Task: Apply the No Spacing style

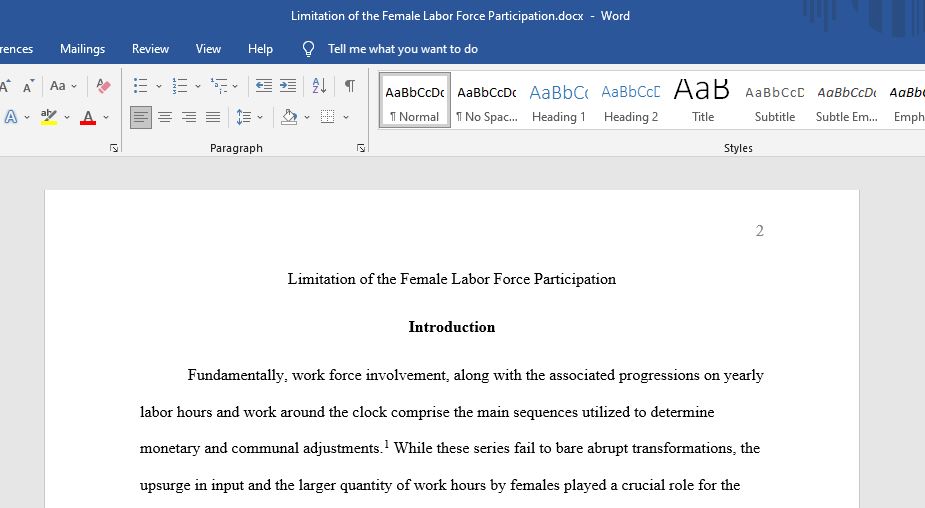Action: pyautogui.click(x=487, y=100)
